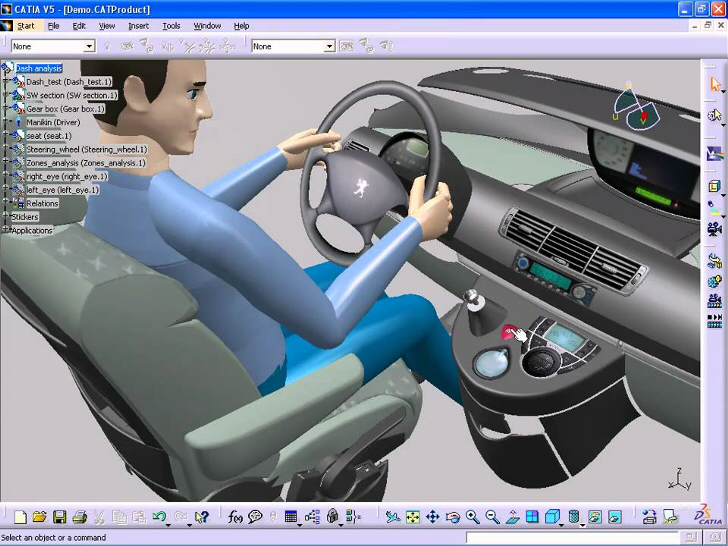Open the Insert menu
Viewport: 728px width, 546px height.
coord(138,26)
